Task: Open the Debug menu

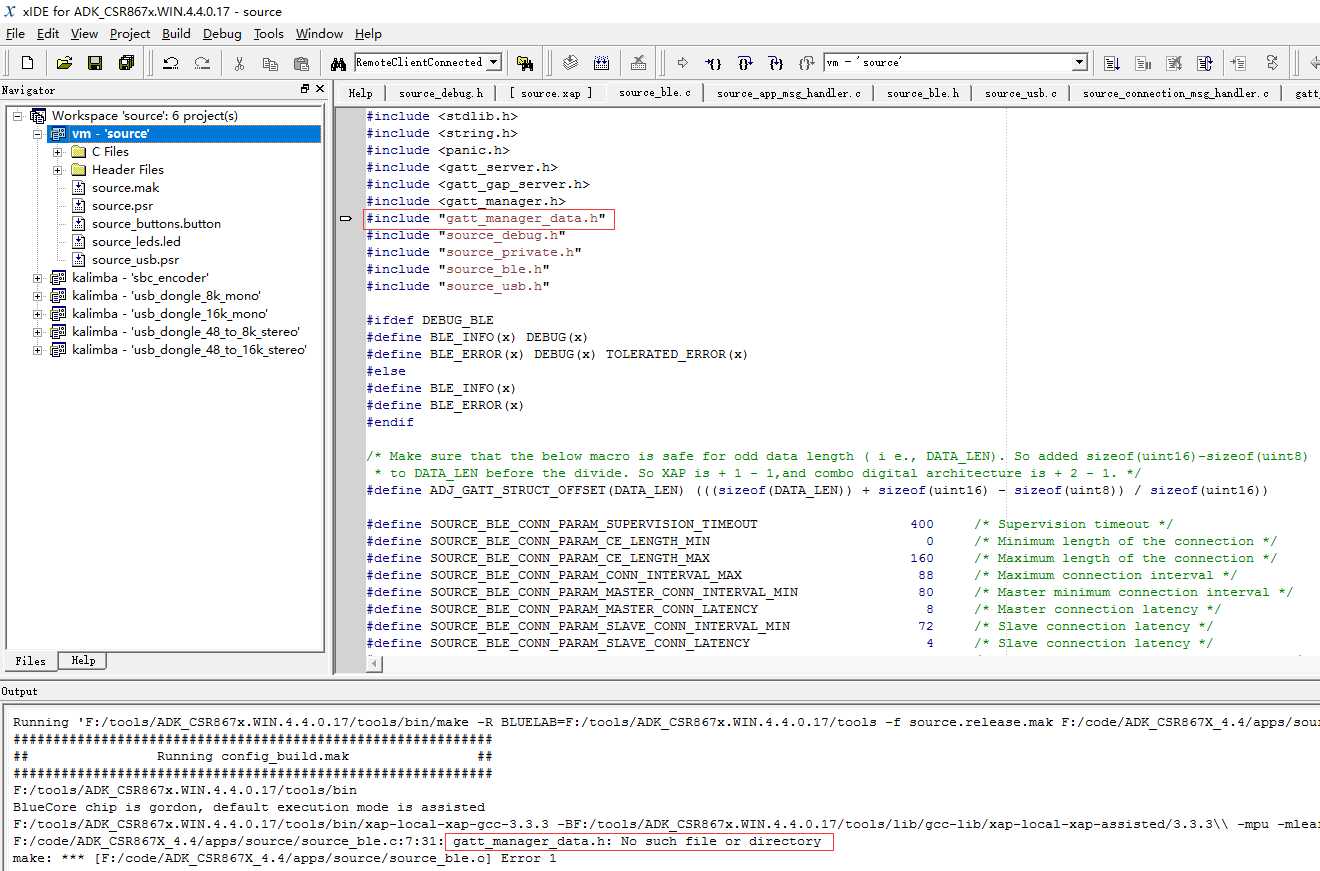Action: 222,33
